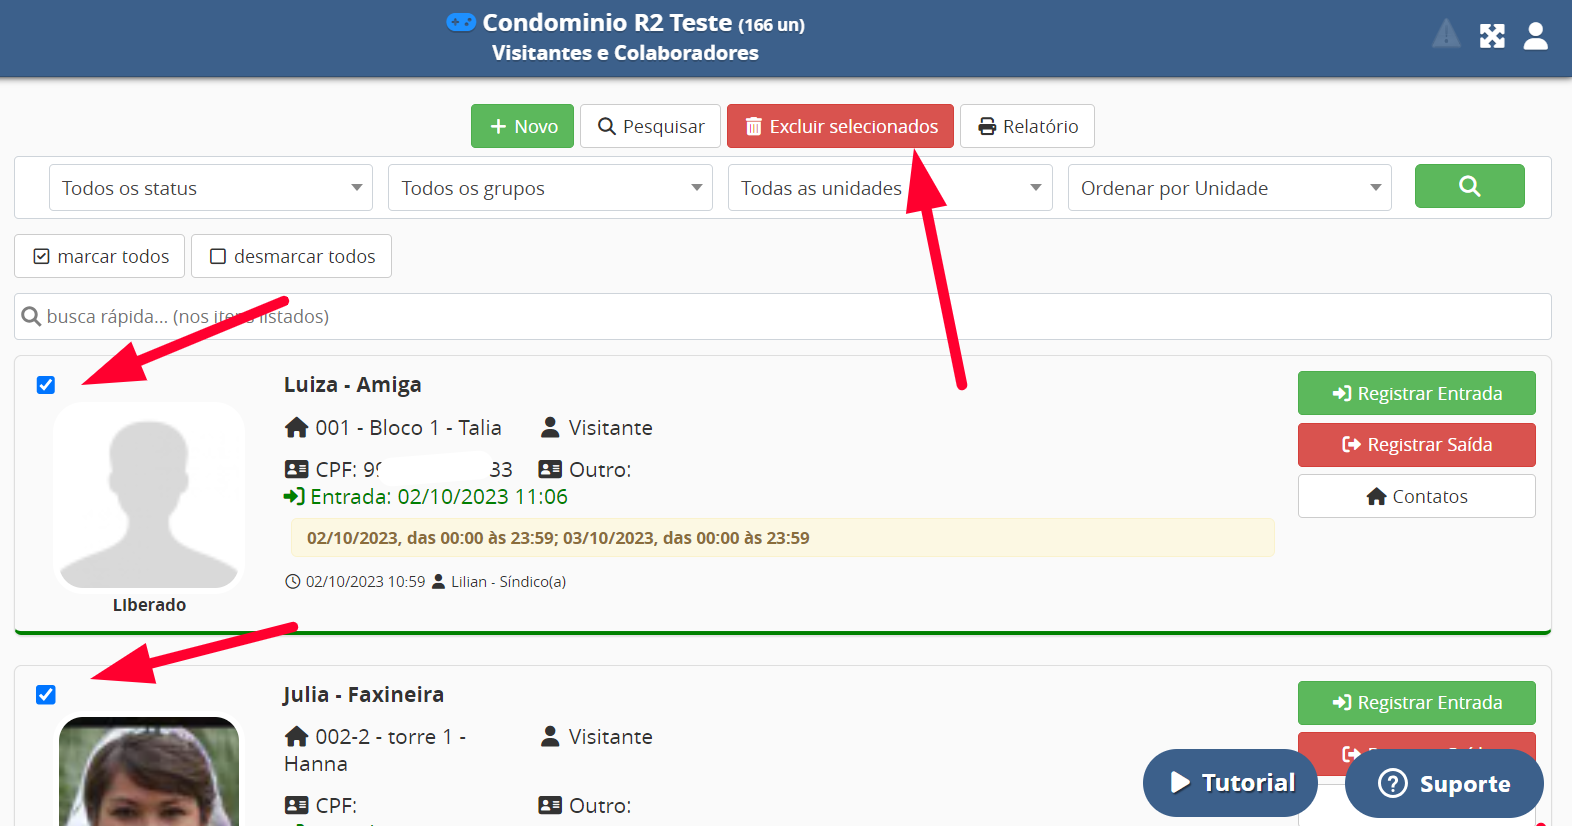Open Contatos for Luiza - Amiga

pos(1416,496)
